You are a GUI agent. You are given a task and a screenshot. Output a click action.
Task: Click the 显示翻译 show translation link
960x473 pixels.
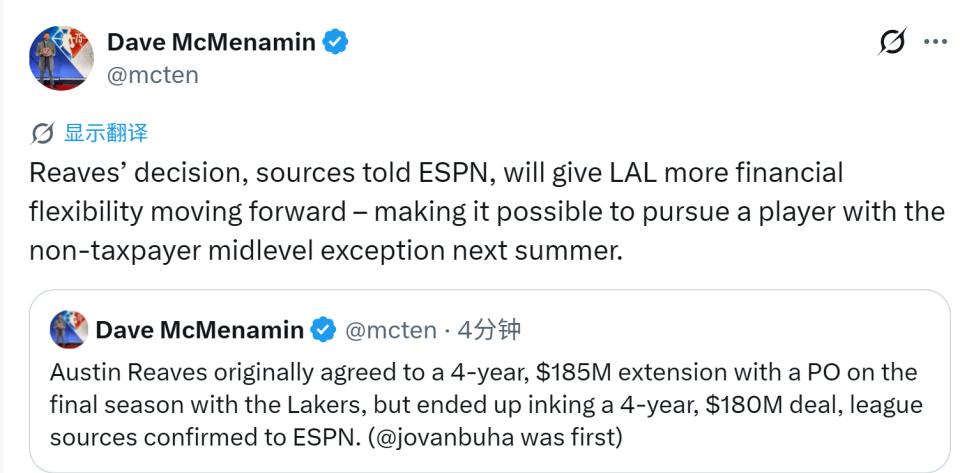tap(106, 133)
